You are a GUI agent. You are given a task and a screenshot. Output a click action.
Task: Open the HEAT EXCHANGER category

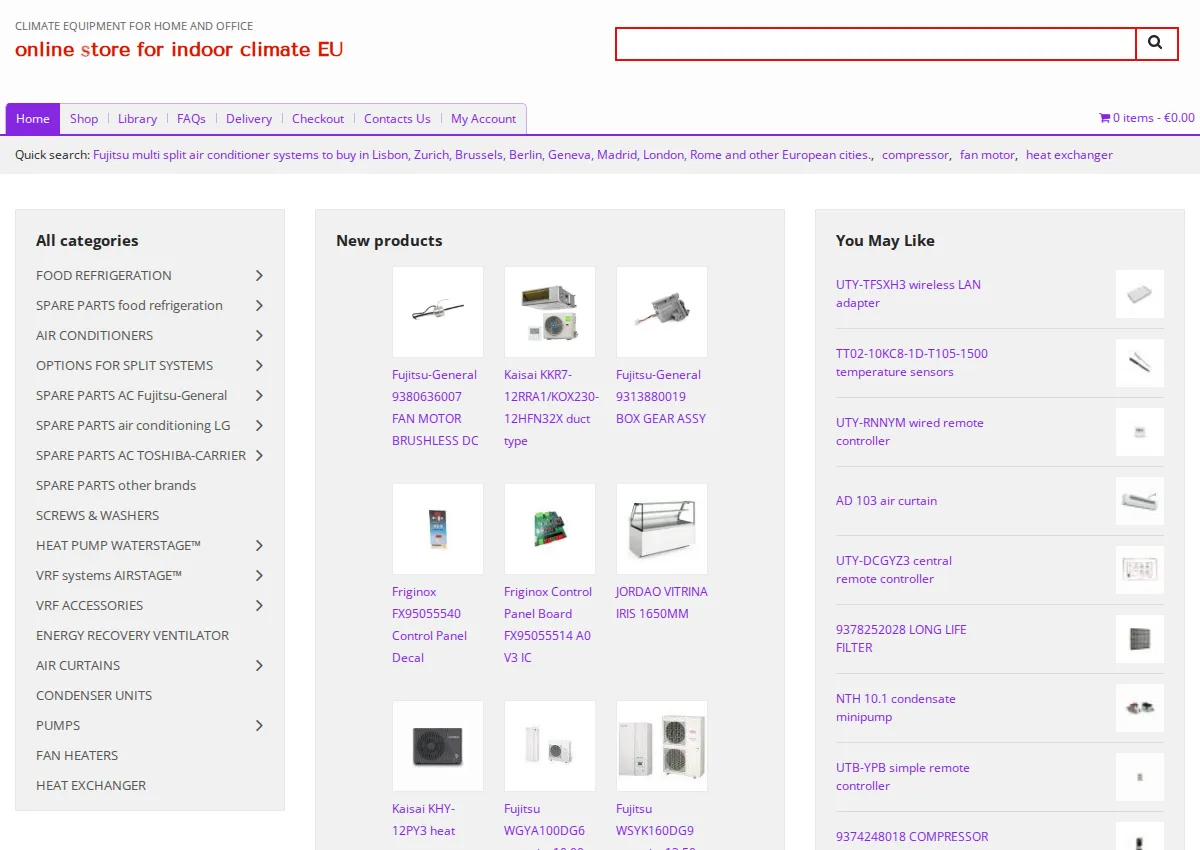pos(91,785)
